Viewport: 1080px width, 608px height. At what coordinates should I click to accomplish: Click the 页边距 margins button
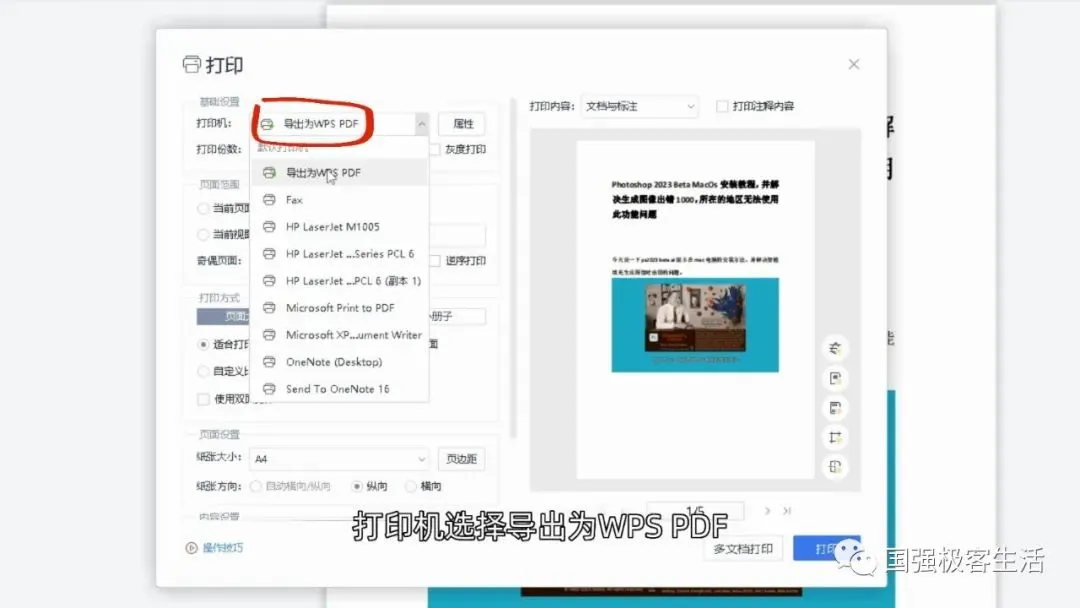tap(461, 459)
